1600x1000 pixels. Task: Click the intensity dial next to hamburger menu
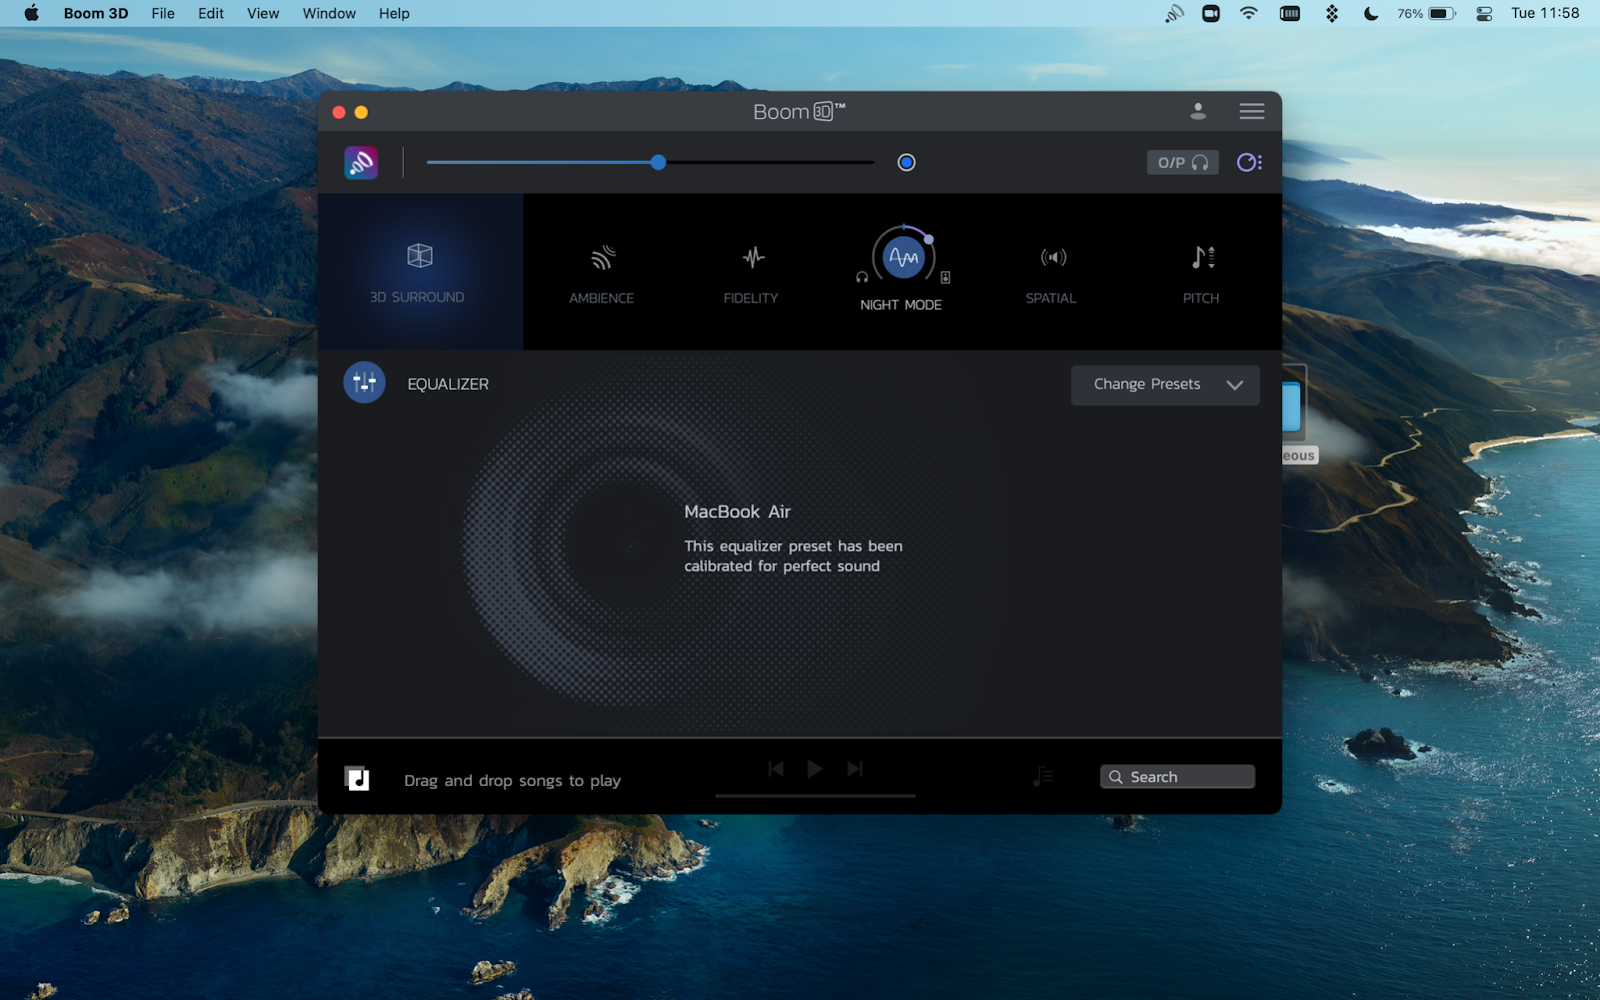pos(1245,161)
